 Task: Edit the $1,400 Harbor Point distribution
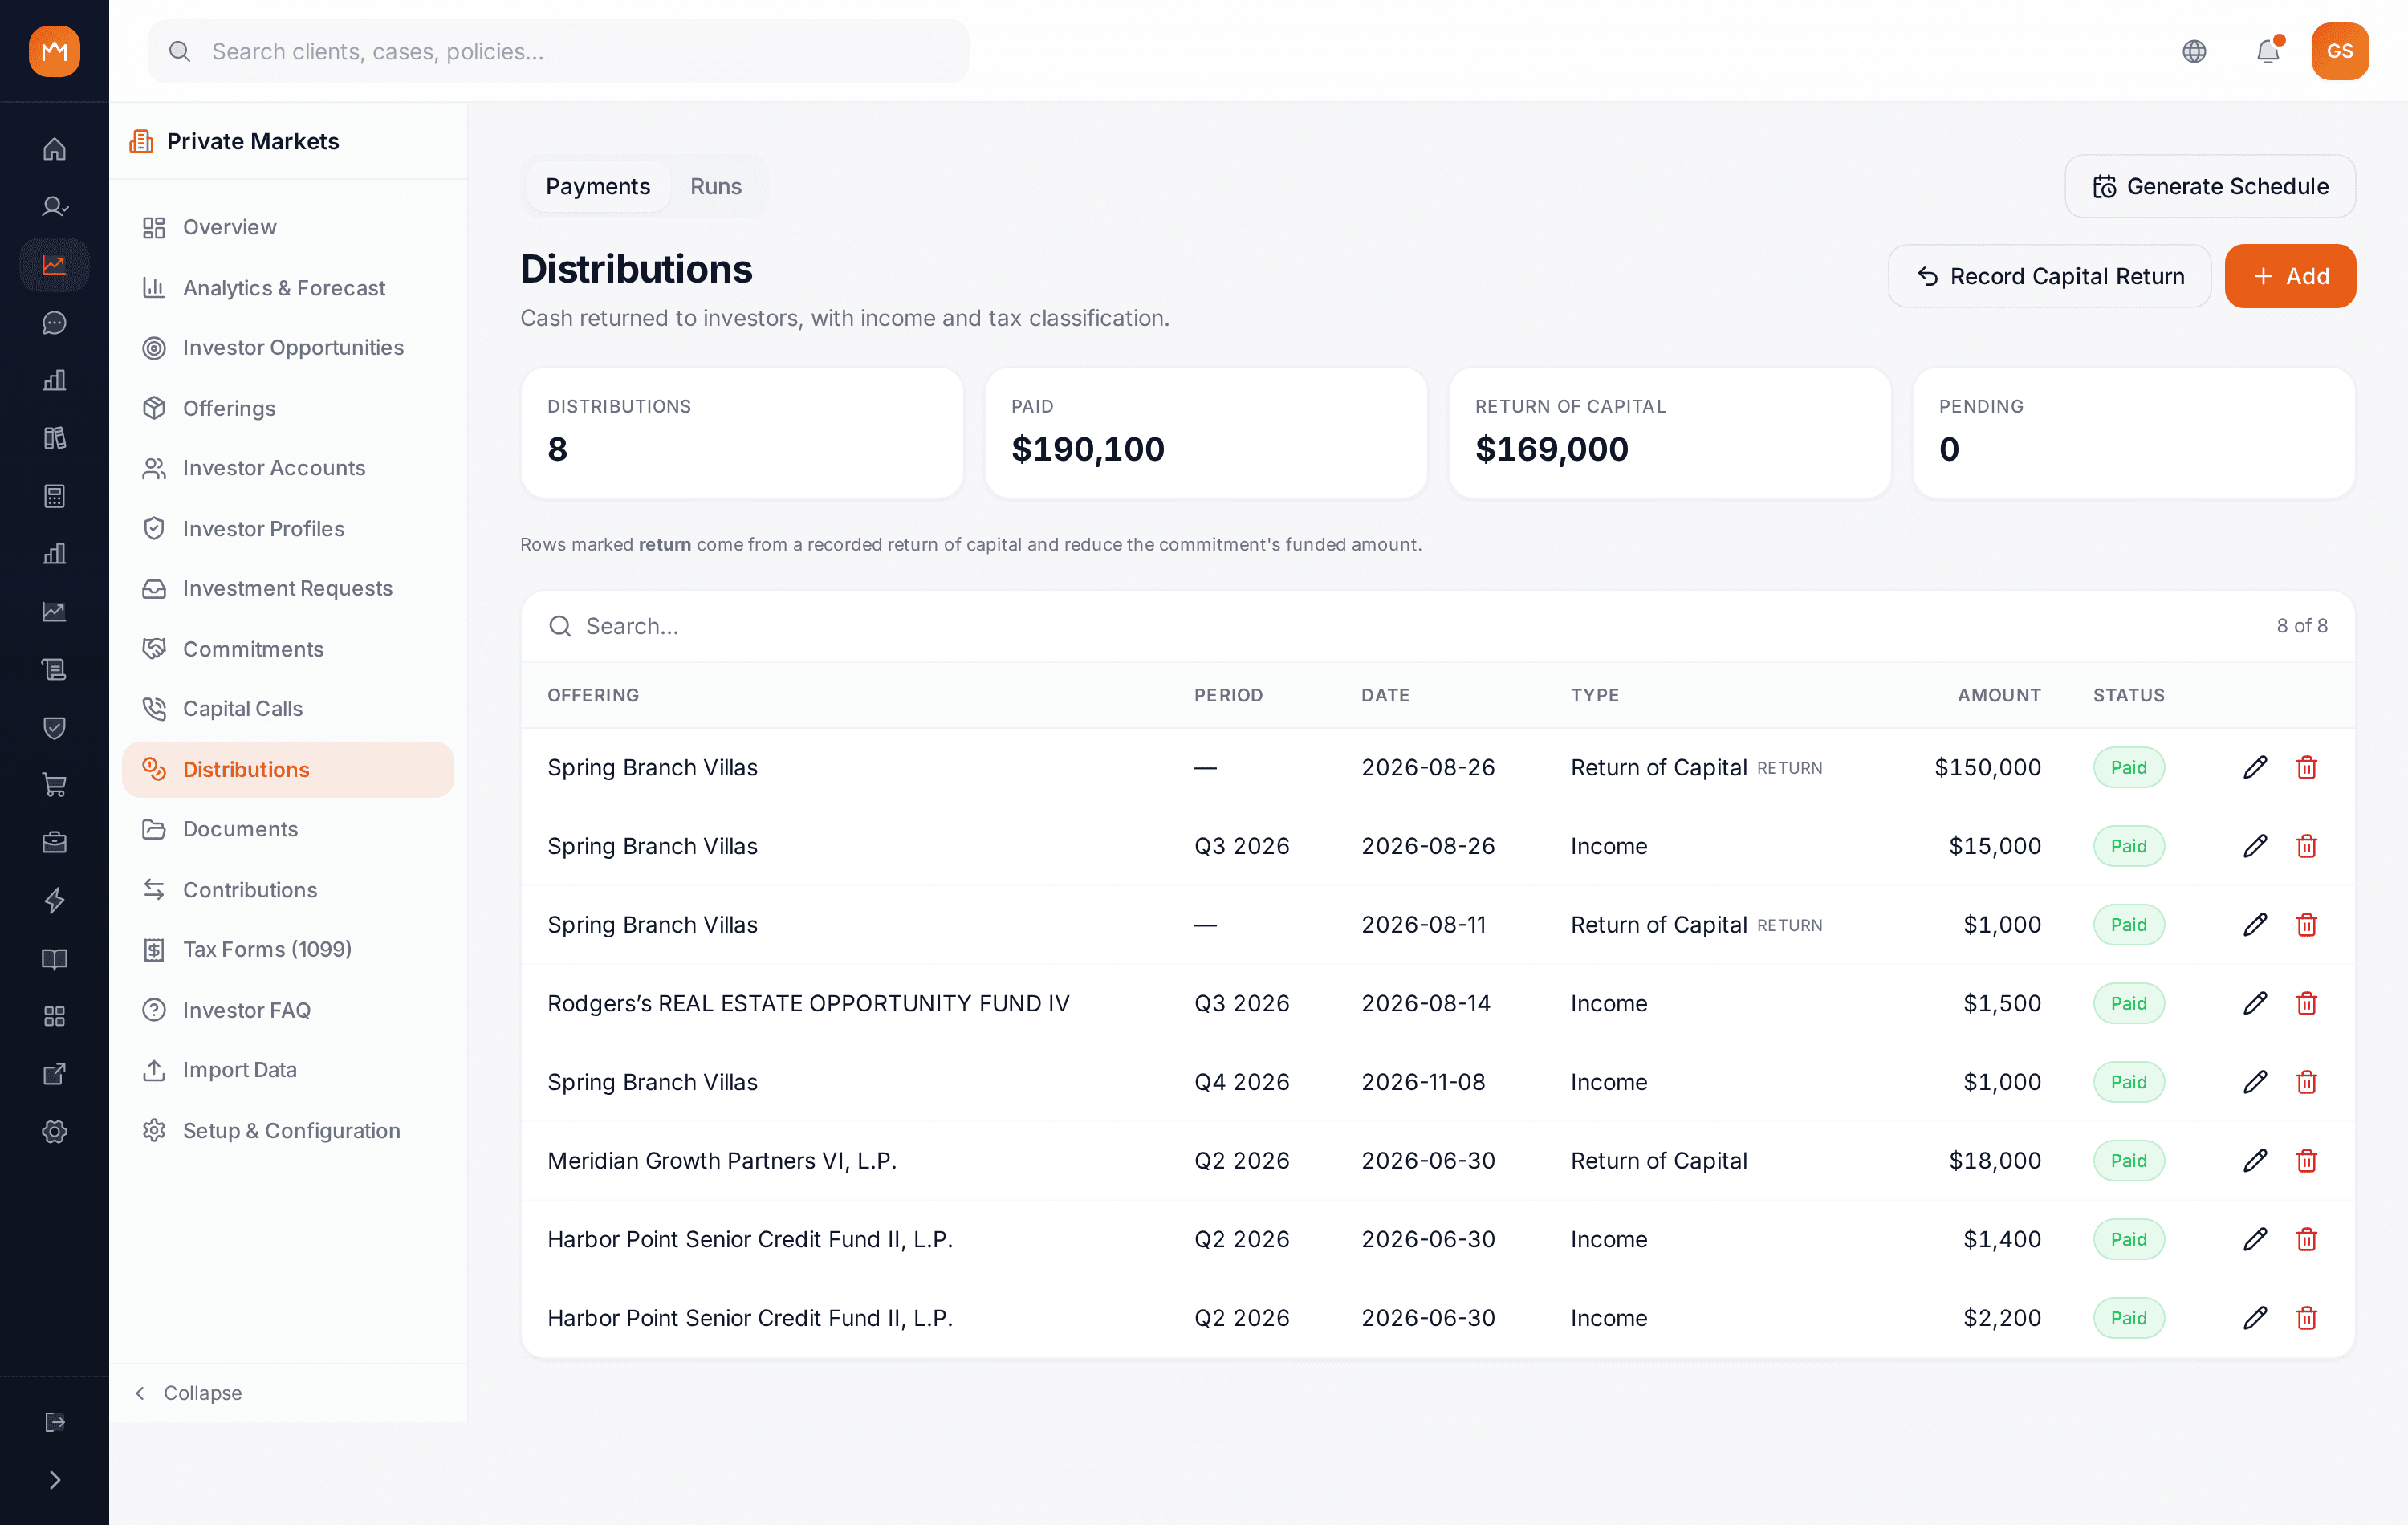pyautogui.click(x=2254, y=1239)
